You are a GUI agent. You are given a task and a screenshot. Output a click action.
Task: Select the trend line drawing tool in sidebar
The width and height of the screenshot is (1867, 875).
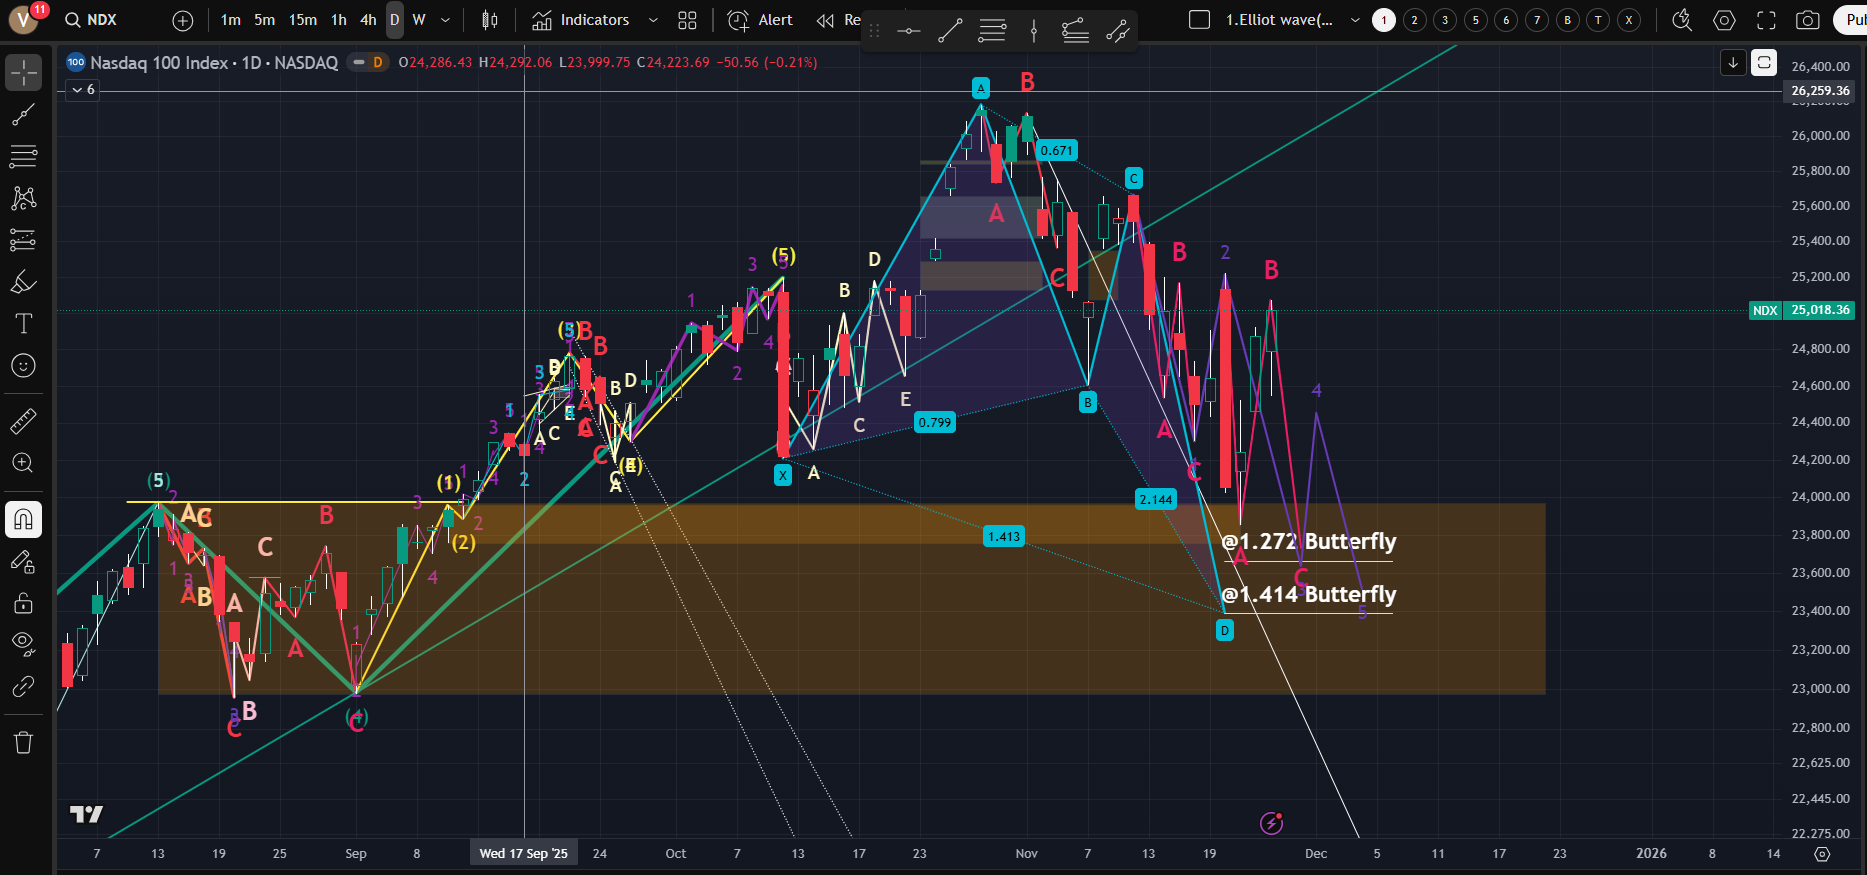(23, 115)
